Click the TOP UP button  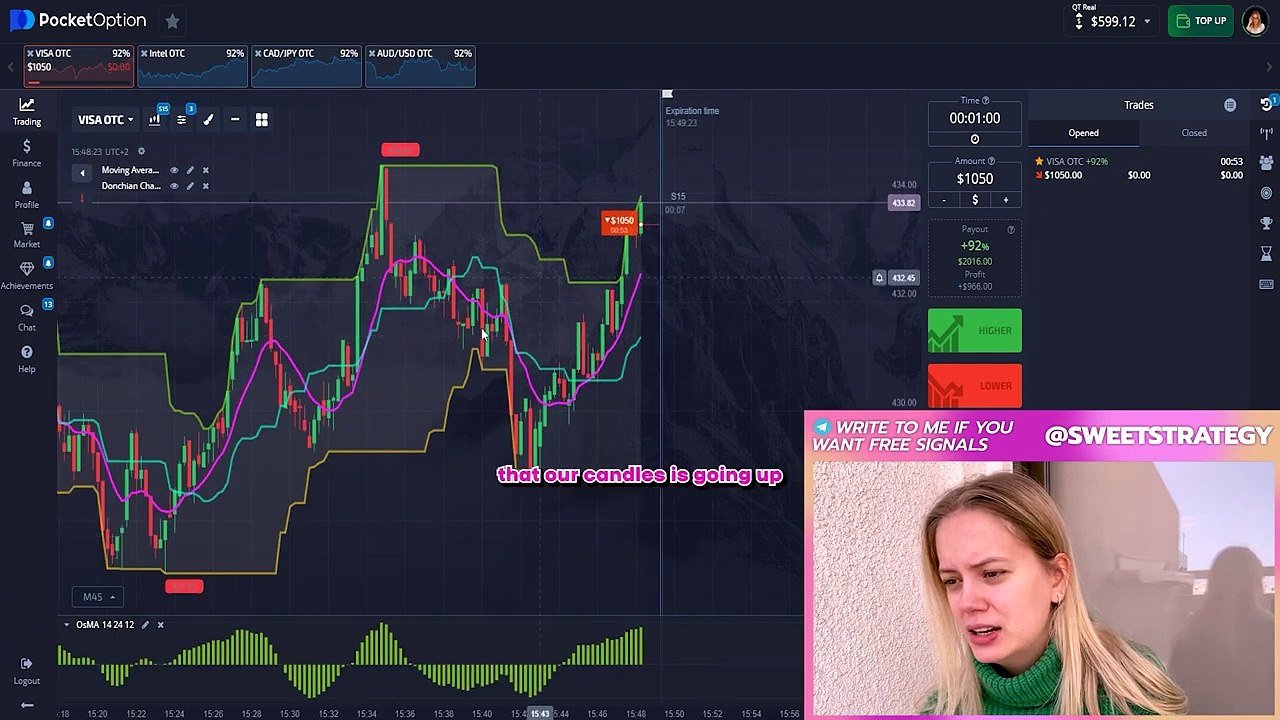(1201, 21)
